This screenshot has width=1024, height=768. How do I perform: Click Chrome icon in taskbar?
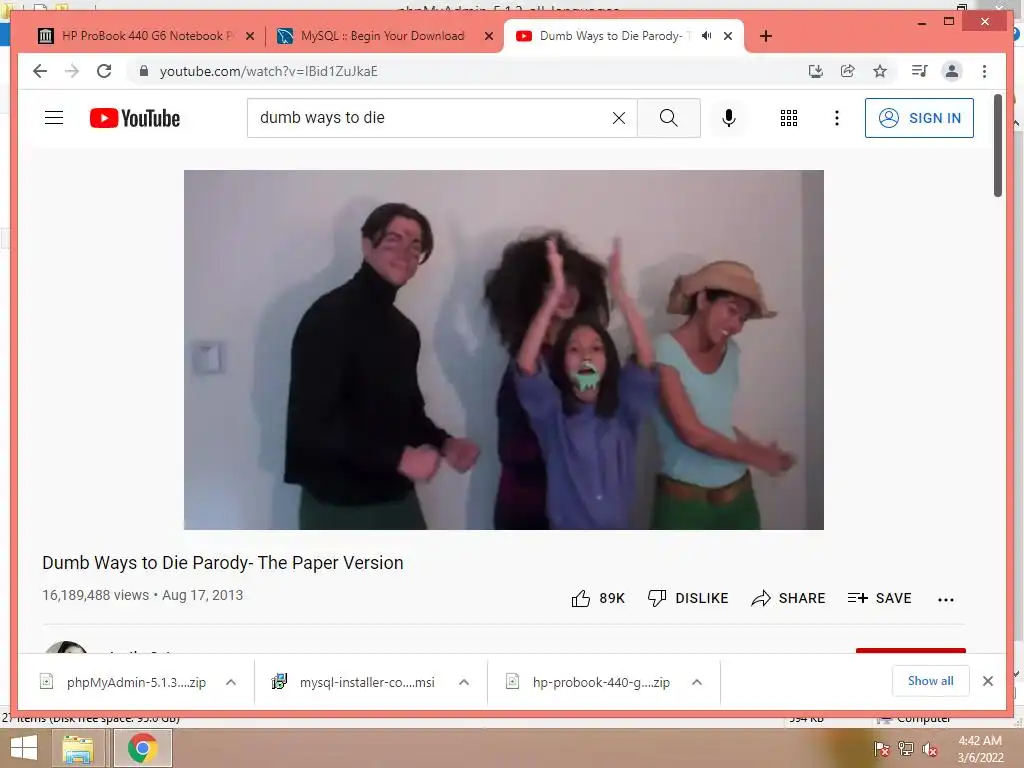click(142, 748)
